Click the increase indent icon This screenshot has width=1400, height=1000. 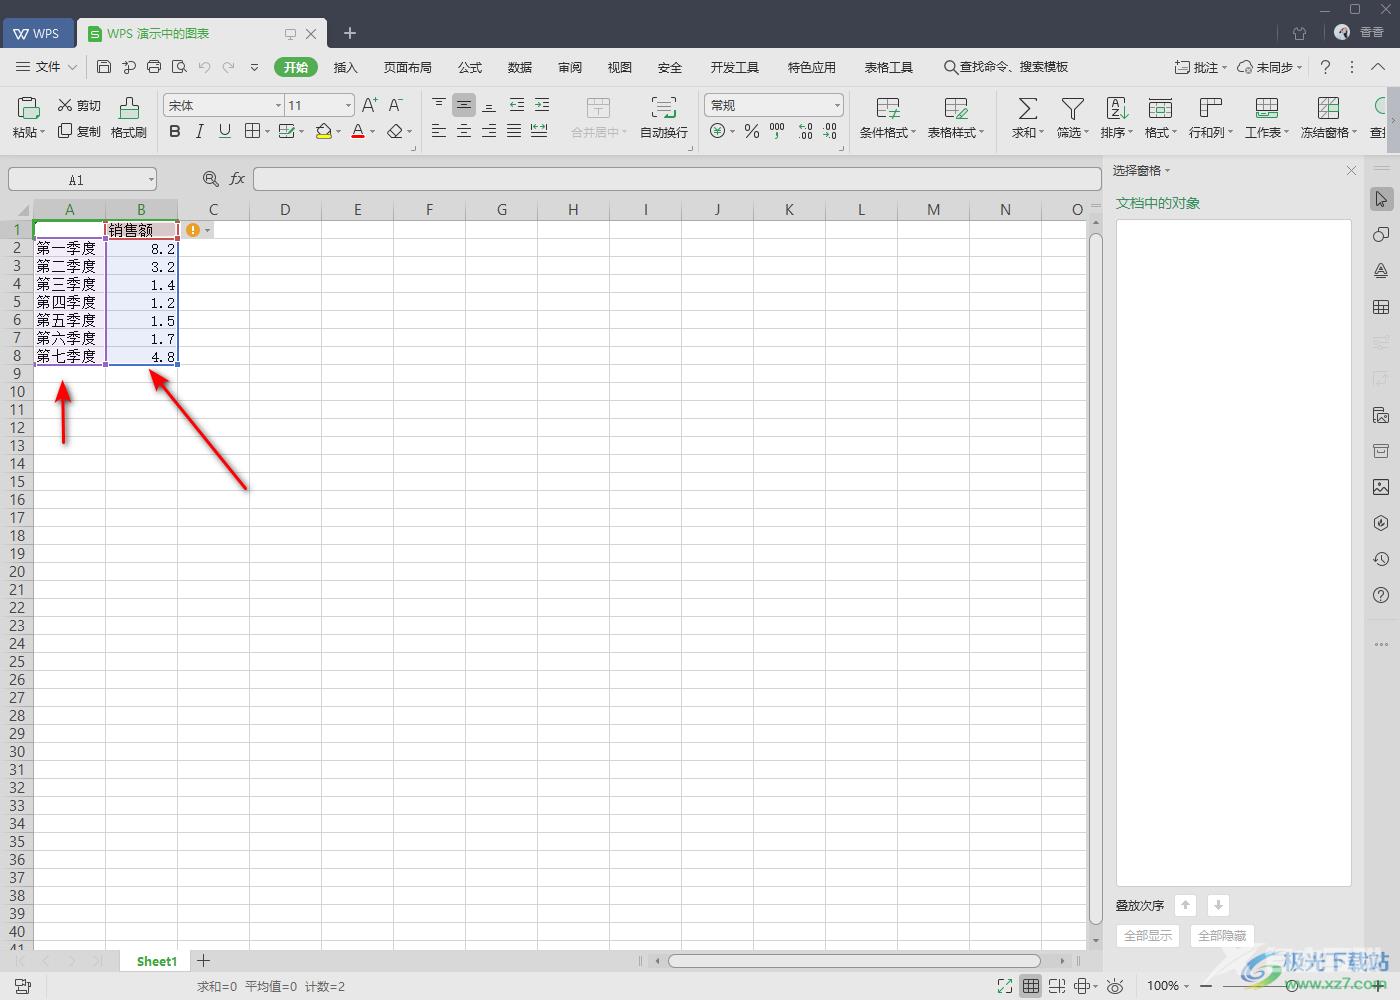pos(541,104)
